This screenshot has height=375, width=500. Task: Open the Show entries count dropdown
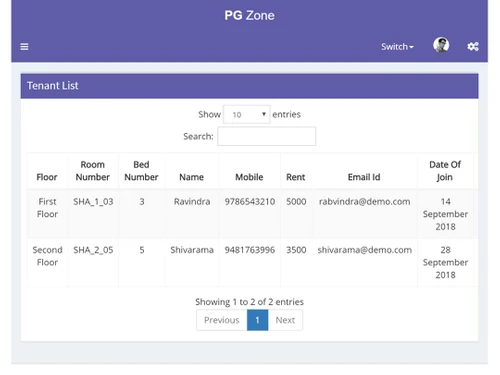point(247,114)
